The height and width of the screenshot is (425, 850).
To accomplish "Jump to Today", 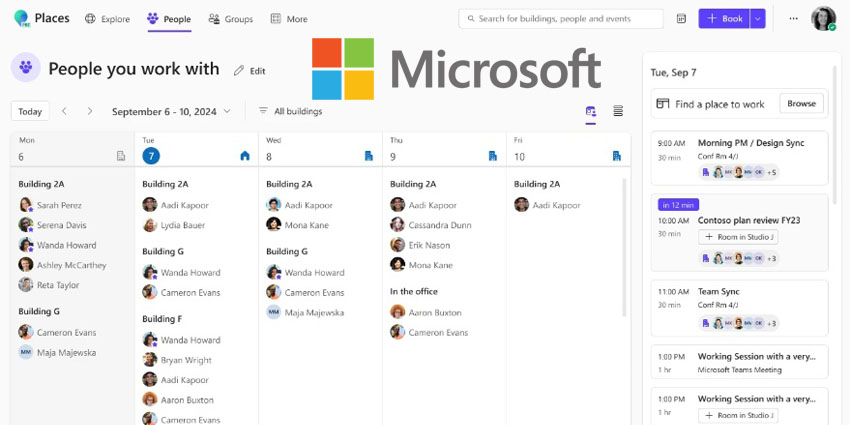I will click(x=30, y=111).
